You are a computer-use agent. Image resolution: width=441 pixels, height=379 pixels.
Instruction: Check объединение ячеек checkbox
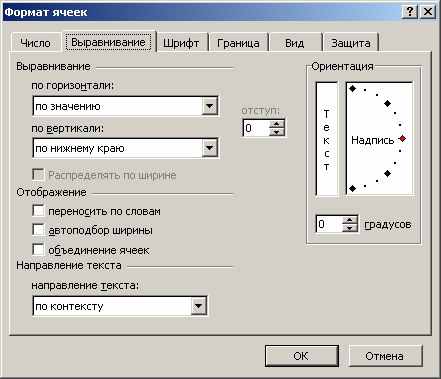click(38, 249)
